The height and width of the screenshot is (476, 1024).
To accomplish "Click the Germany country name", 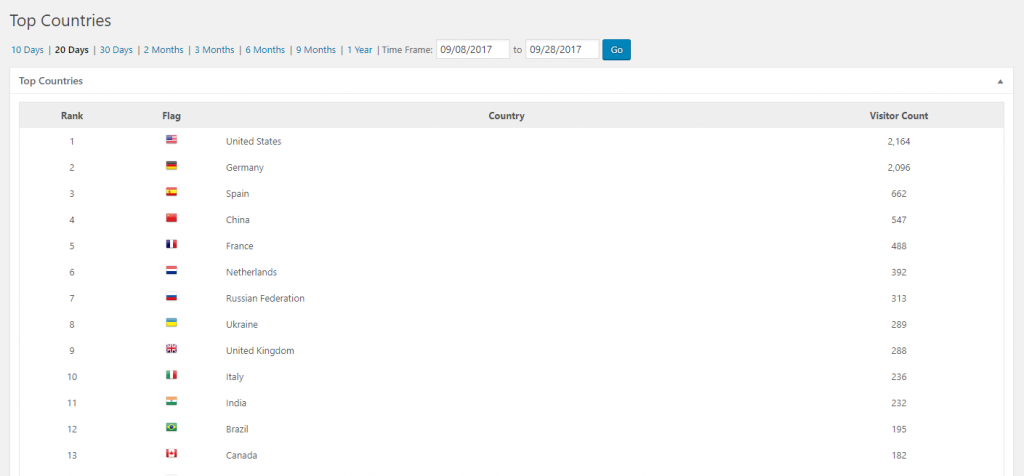I will pyautogui.click(x=245, y=167).
